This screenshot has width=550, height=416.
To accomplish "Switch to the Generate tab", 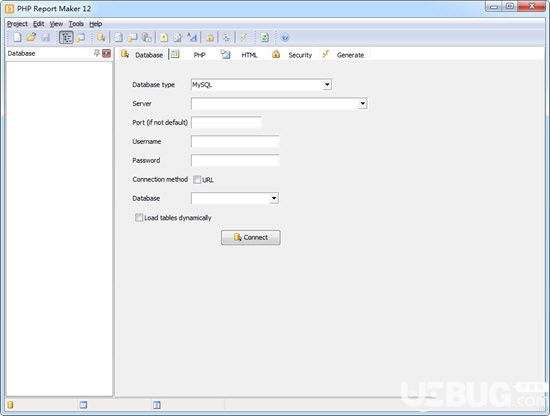I will [343, 55].
